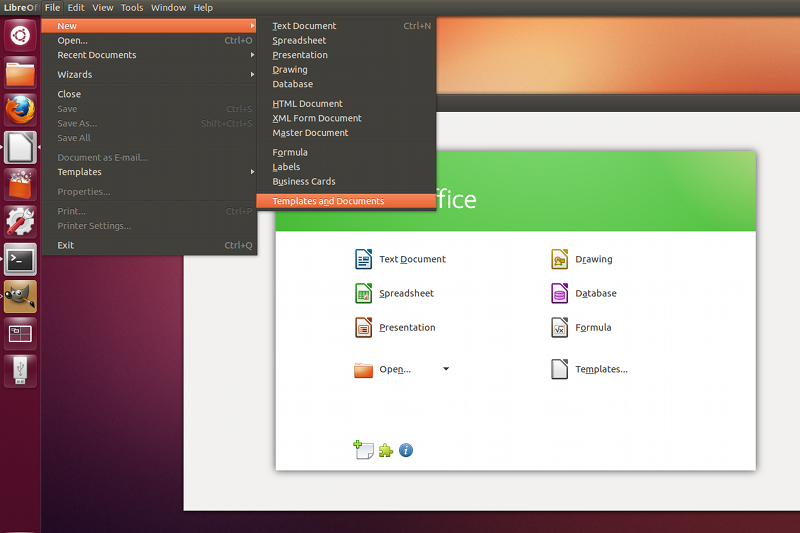Click Formula label in Start Center
800x533 pixels.
pyautogui.click(x=593, y=327)
